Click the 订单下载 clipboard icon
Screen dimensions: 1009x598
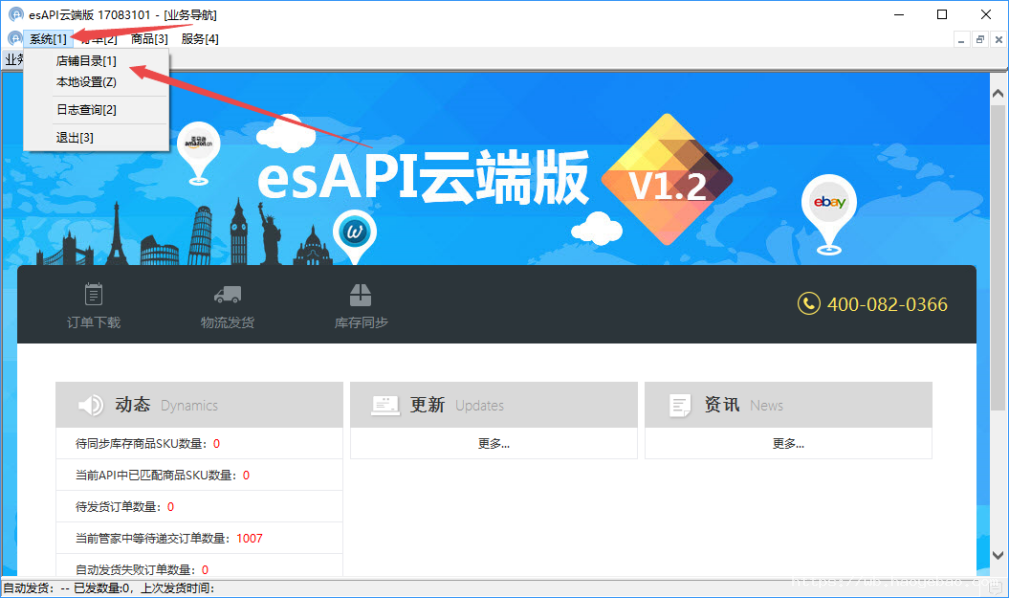pyautogui.click(x=93, y=295)
